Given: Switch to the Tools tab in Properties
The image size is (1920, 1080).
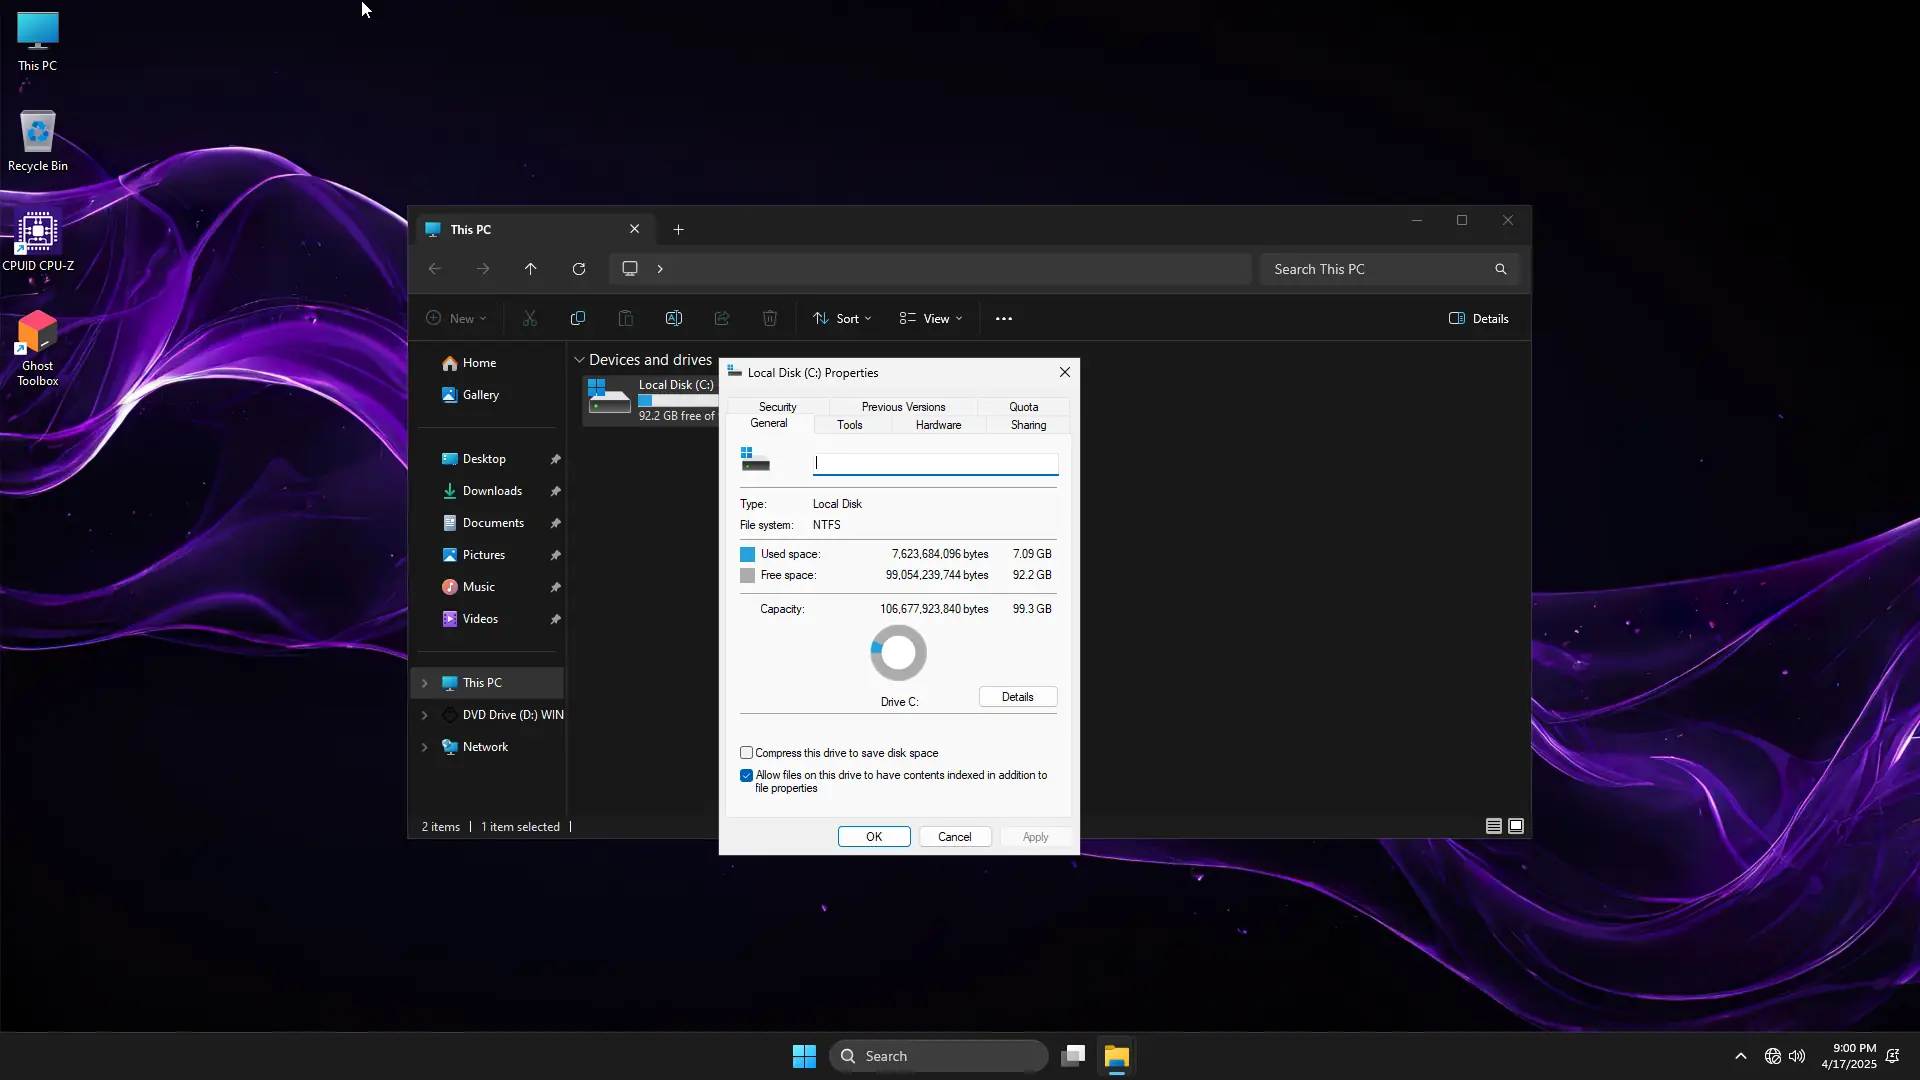Looking at the screenshot, I should pyautogui.click(x=850, y=424).
